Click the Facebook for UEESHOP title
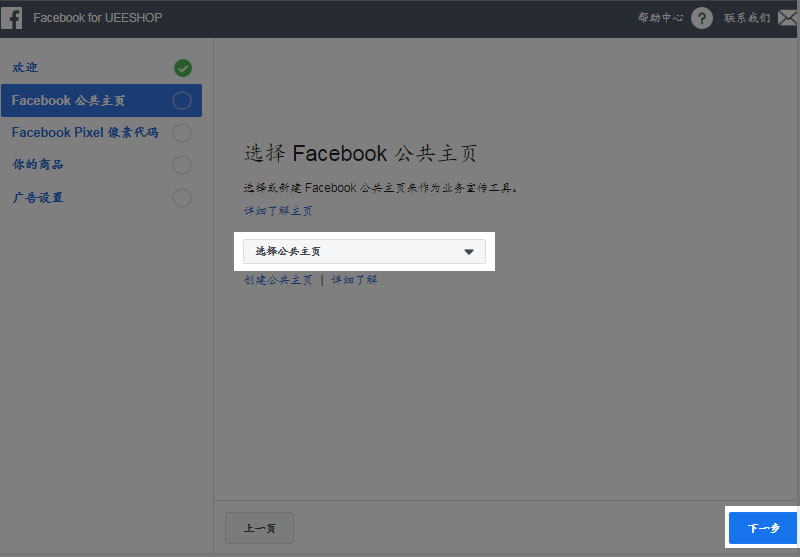This screenshot has height=557, width=800. (98, 18)
